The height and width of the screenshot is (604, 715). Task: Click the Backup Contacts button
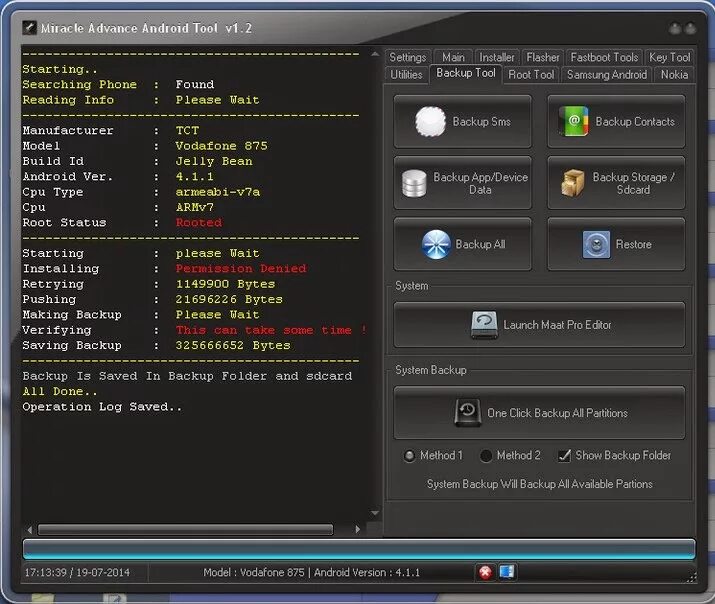pyautogui.click(x=616, y=122)
